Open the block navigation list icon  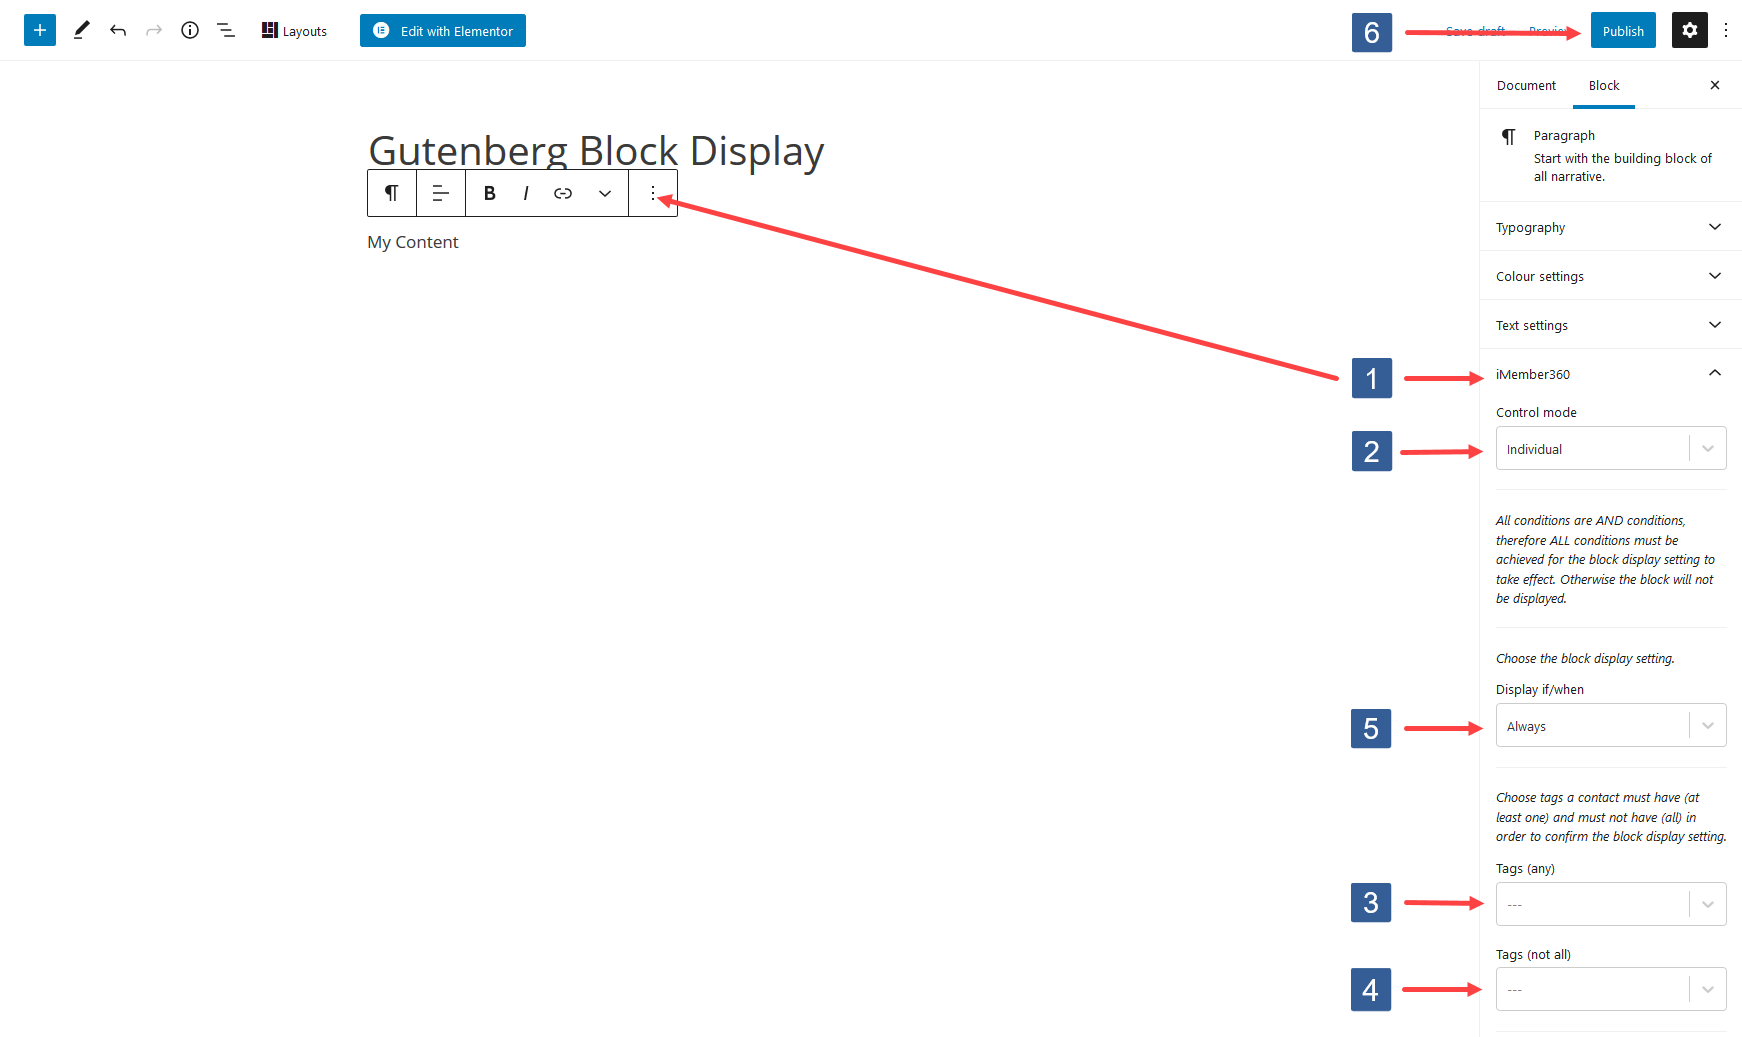(x=226, y=30)
